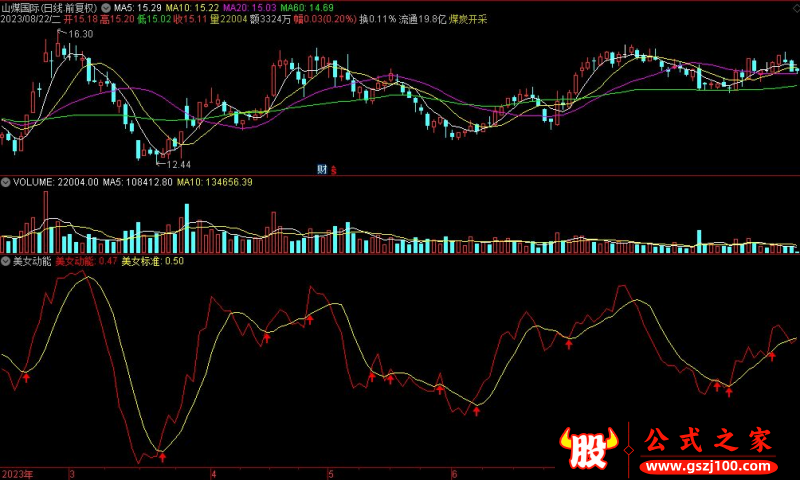Open the 煤炭开采 sector link
800x480 pixels.
click(x=468, y=19)
